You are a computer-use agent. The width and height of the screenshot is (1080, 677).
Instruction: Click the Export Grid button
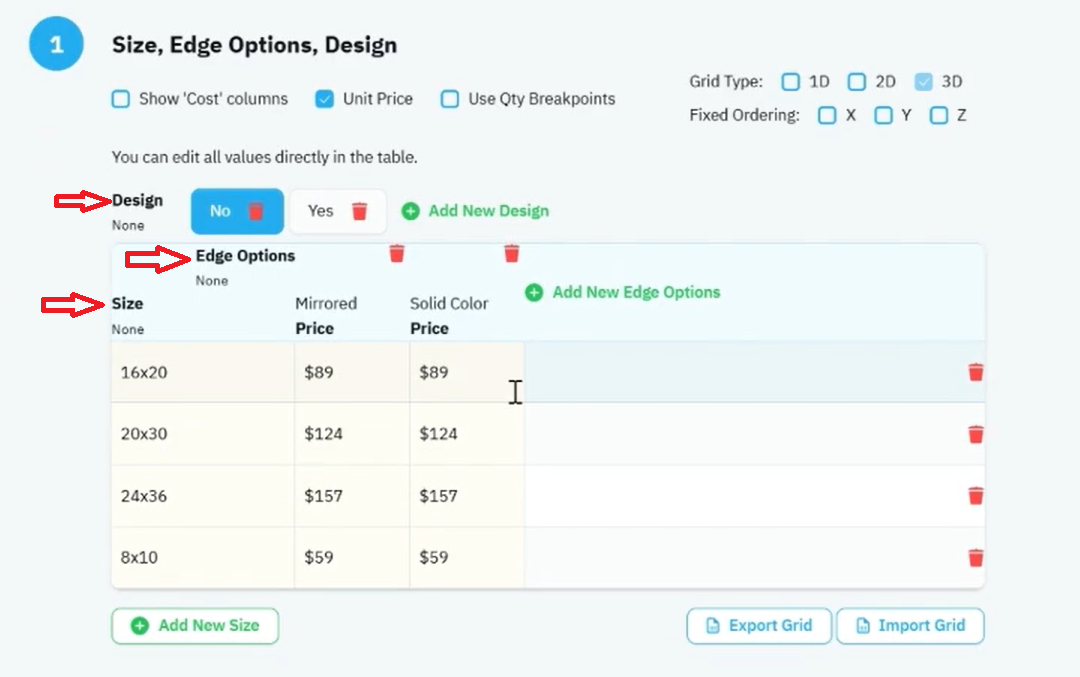pyautogui.click(x=759, y=625)
